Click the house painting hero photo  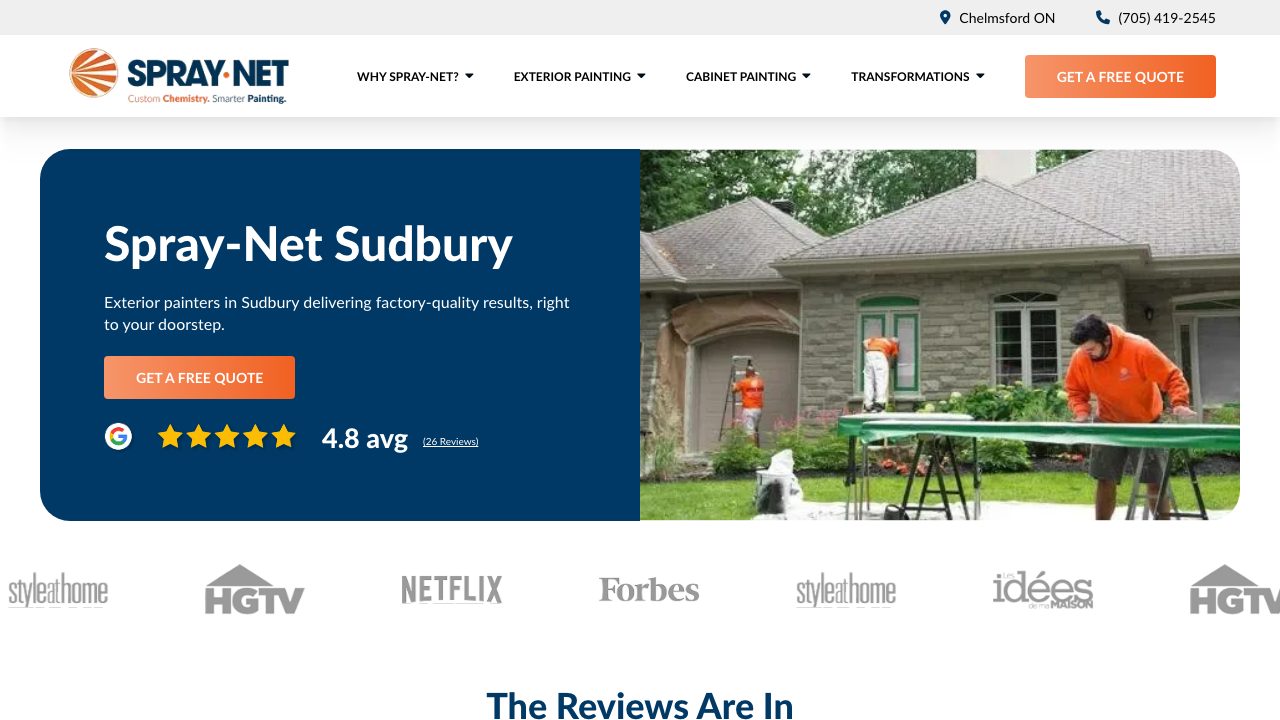[940, 335]
